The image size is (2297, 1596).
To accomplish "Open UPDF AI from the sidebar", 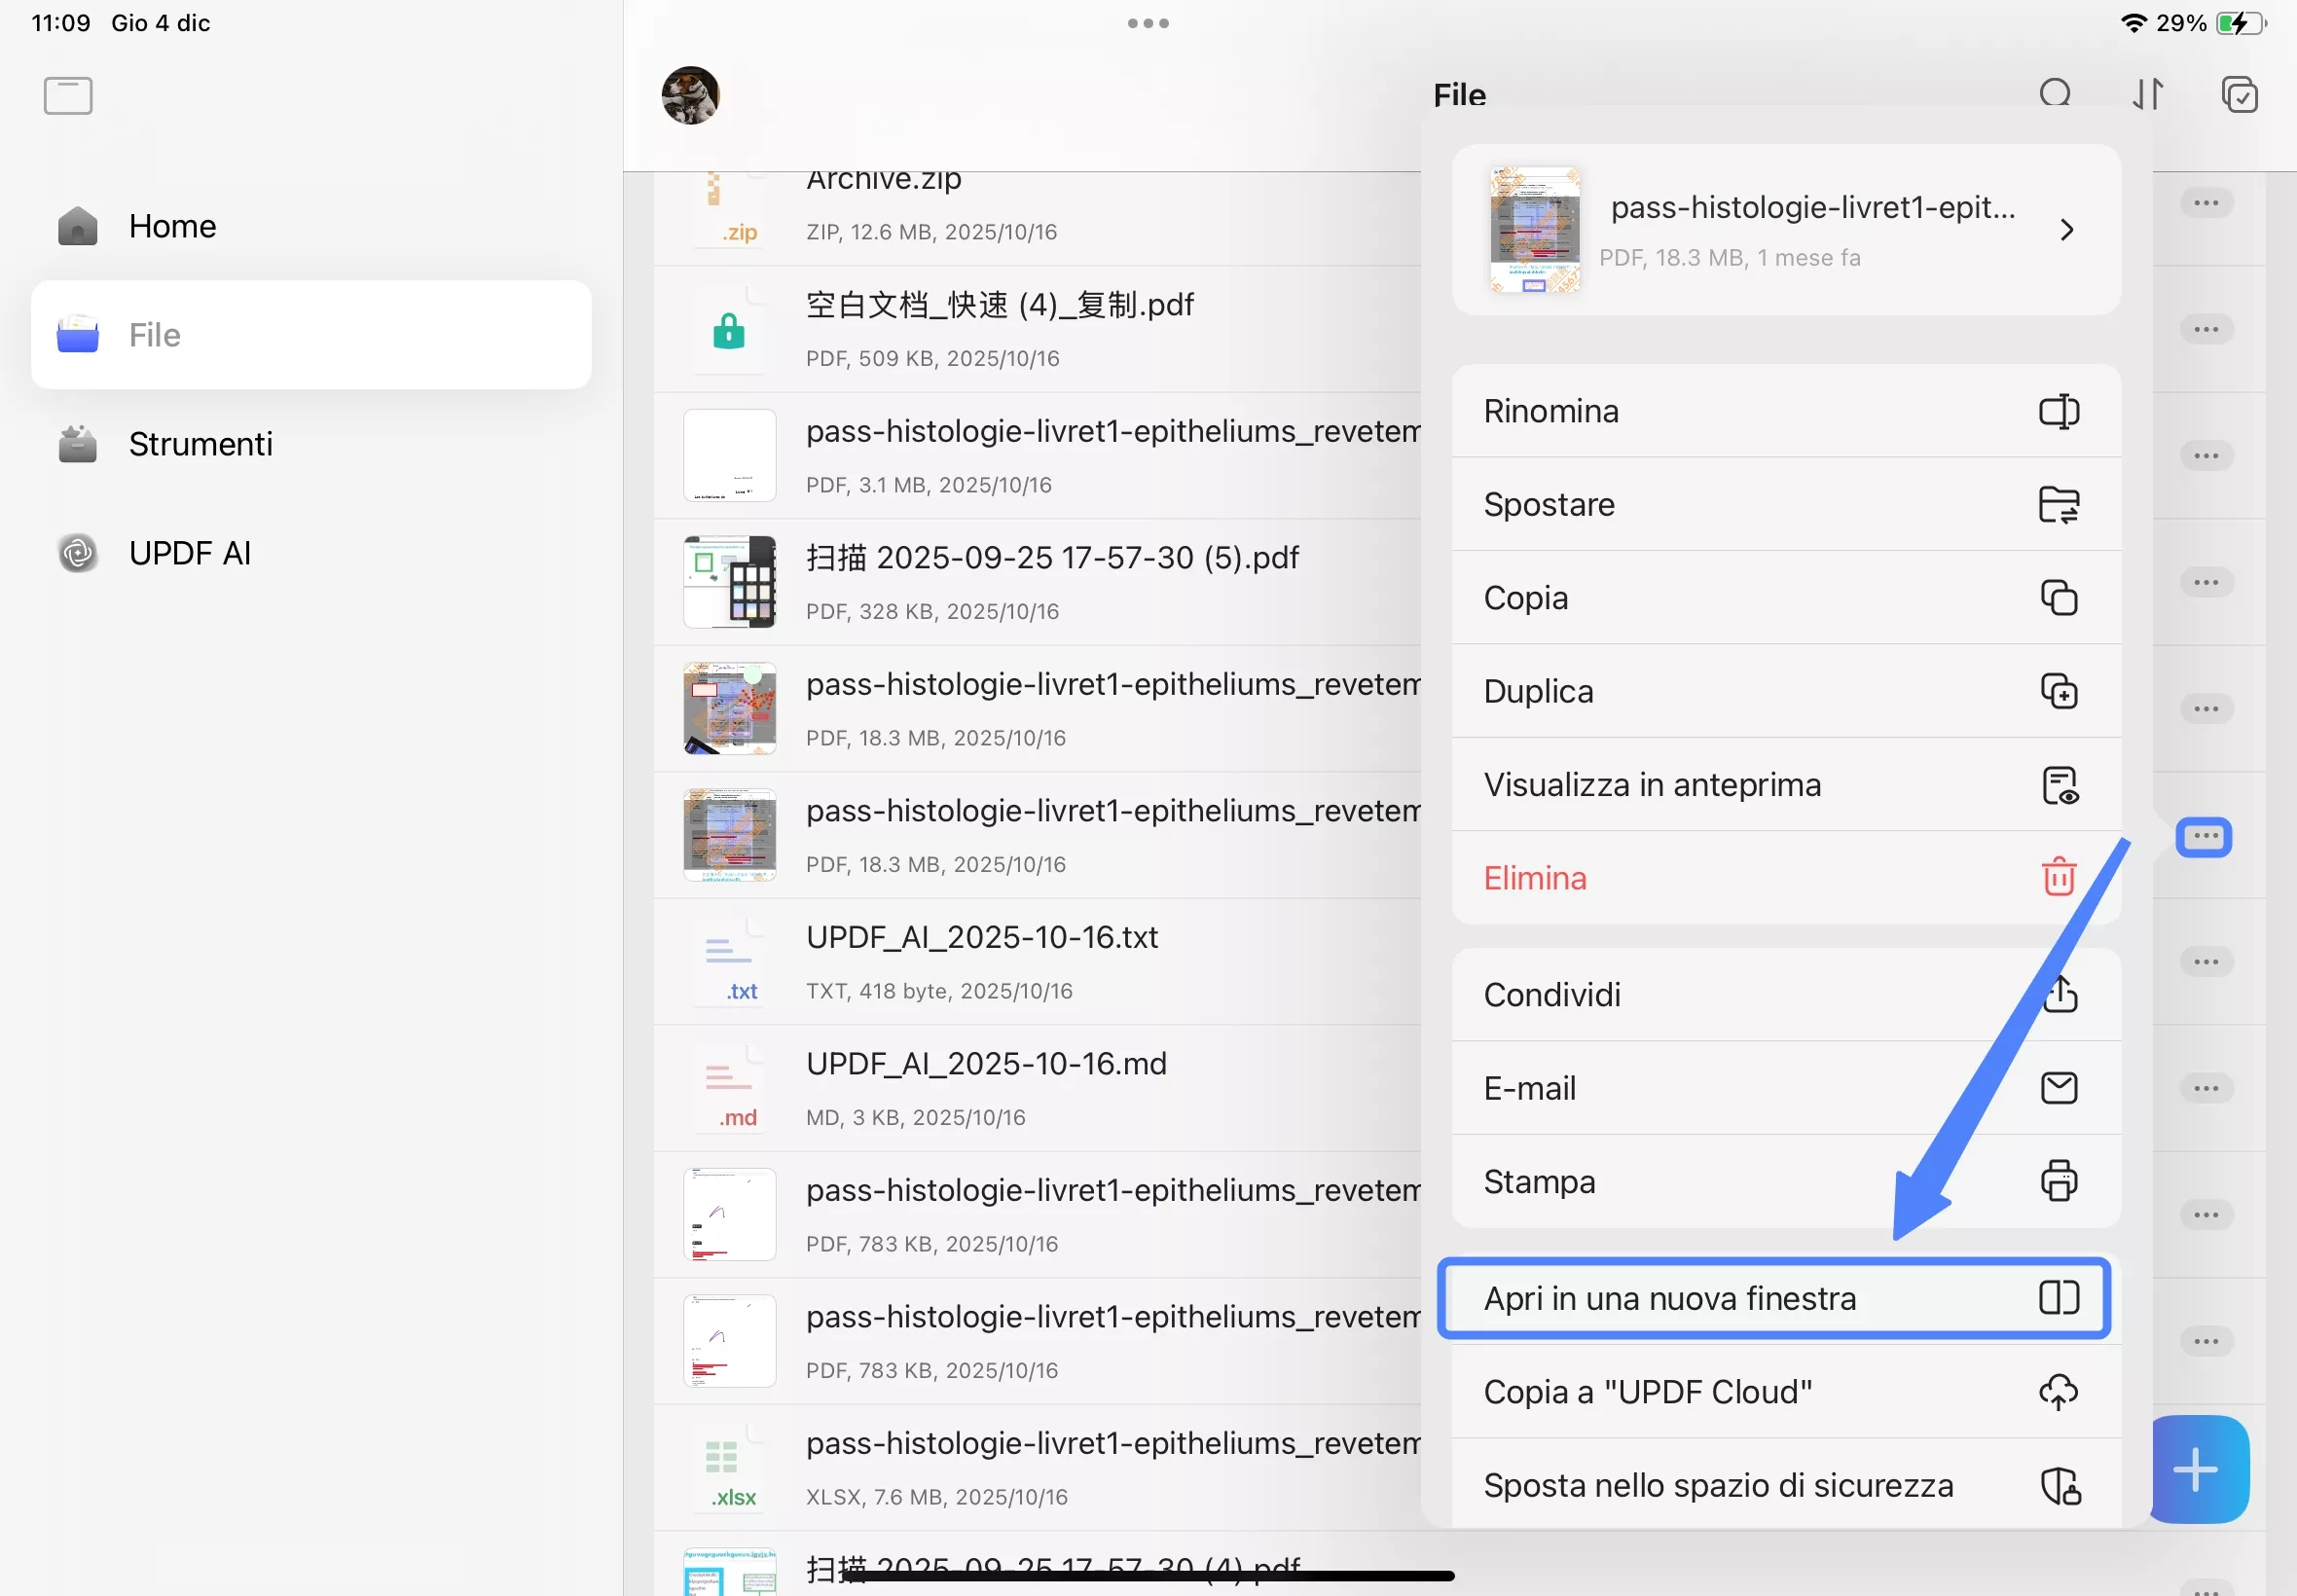I will (189, 553).
